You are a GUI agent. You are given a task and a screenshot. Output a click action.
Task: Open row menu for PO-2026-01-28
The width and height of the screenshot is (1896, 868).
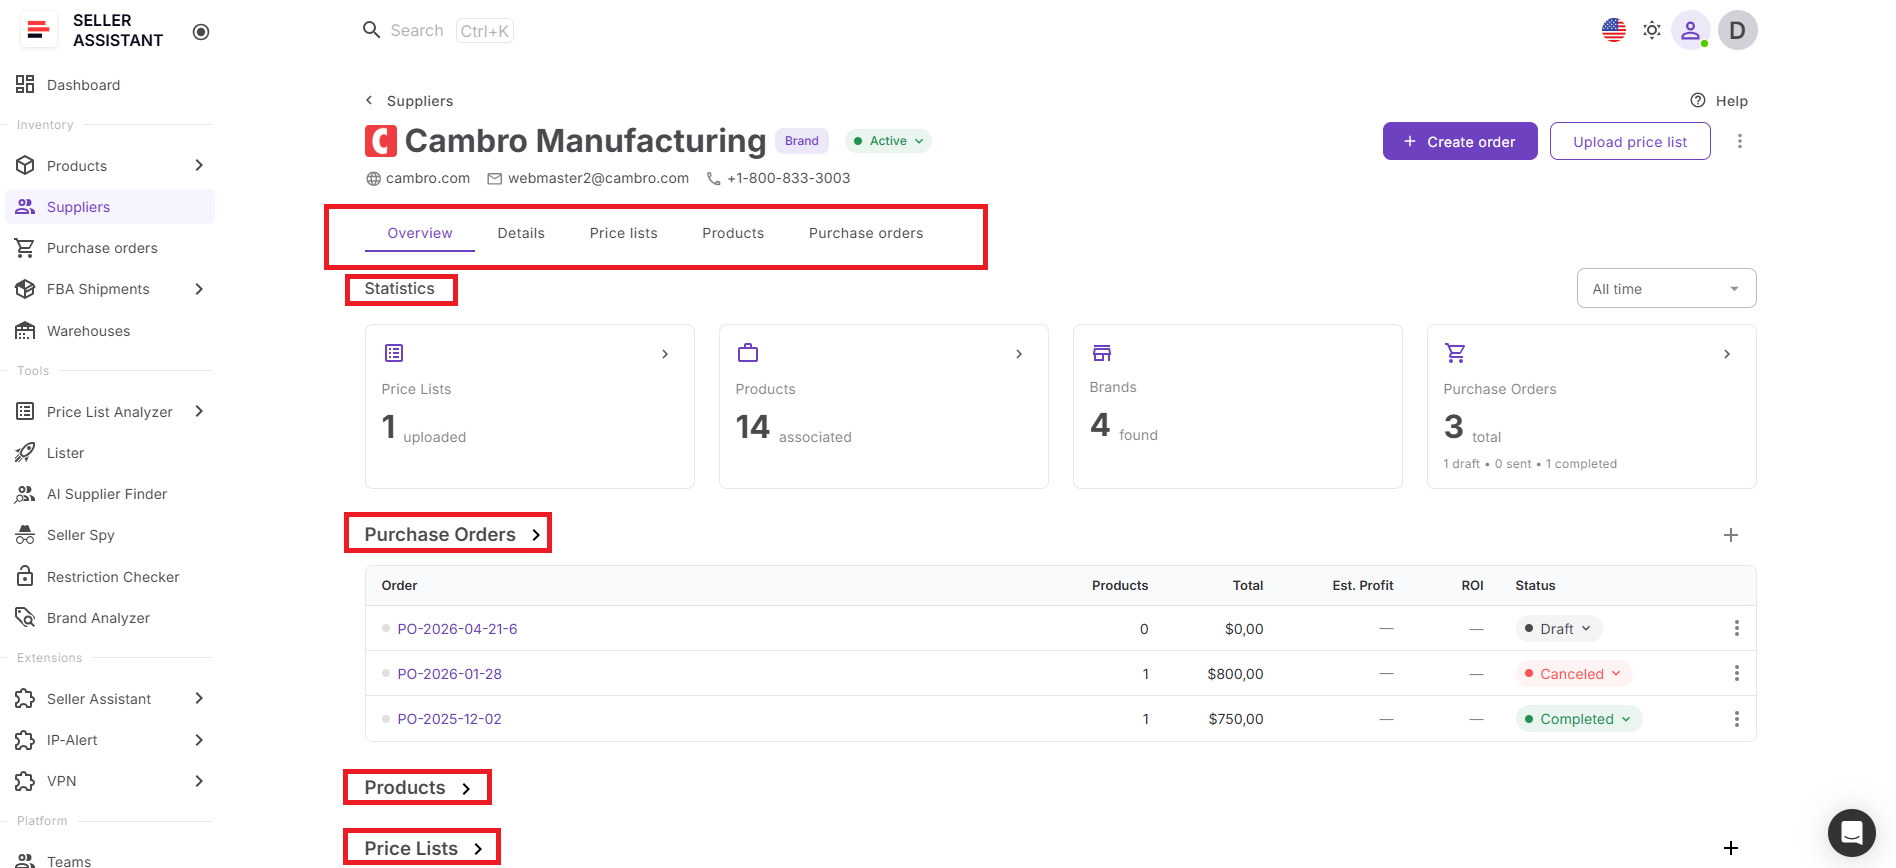coord(1737,673)
